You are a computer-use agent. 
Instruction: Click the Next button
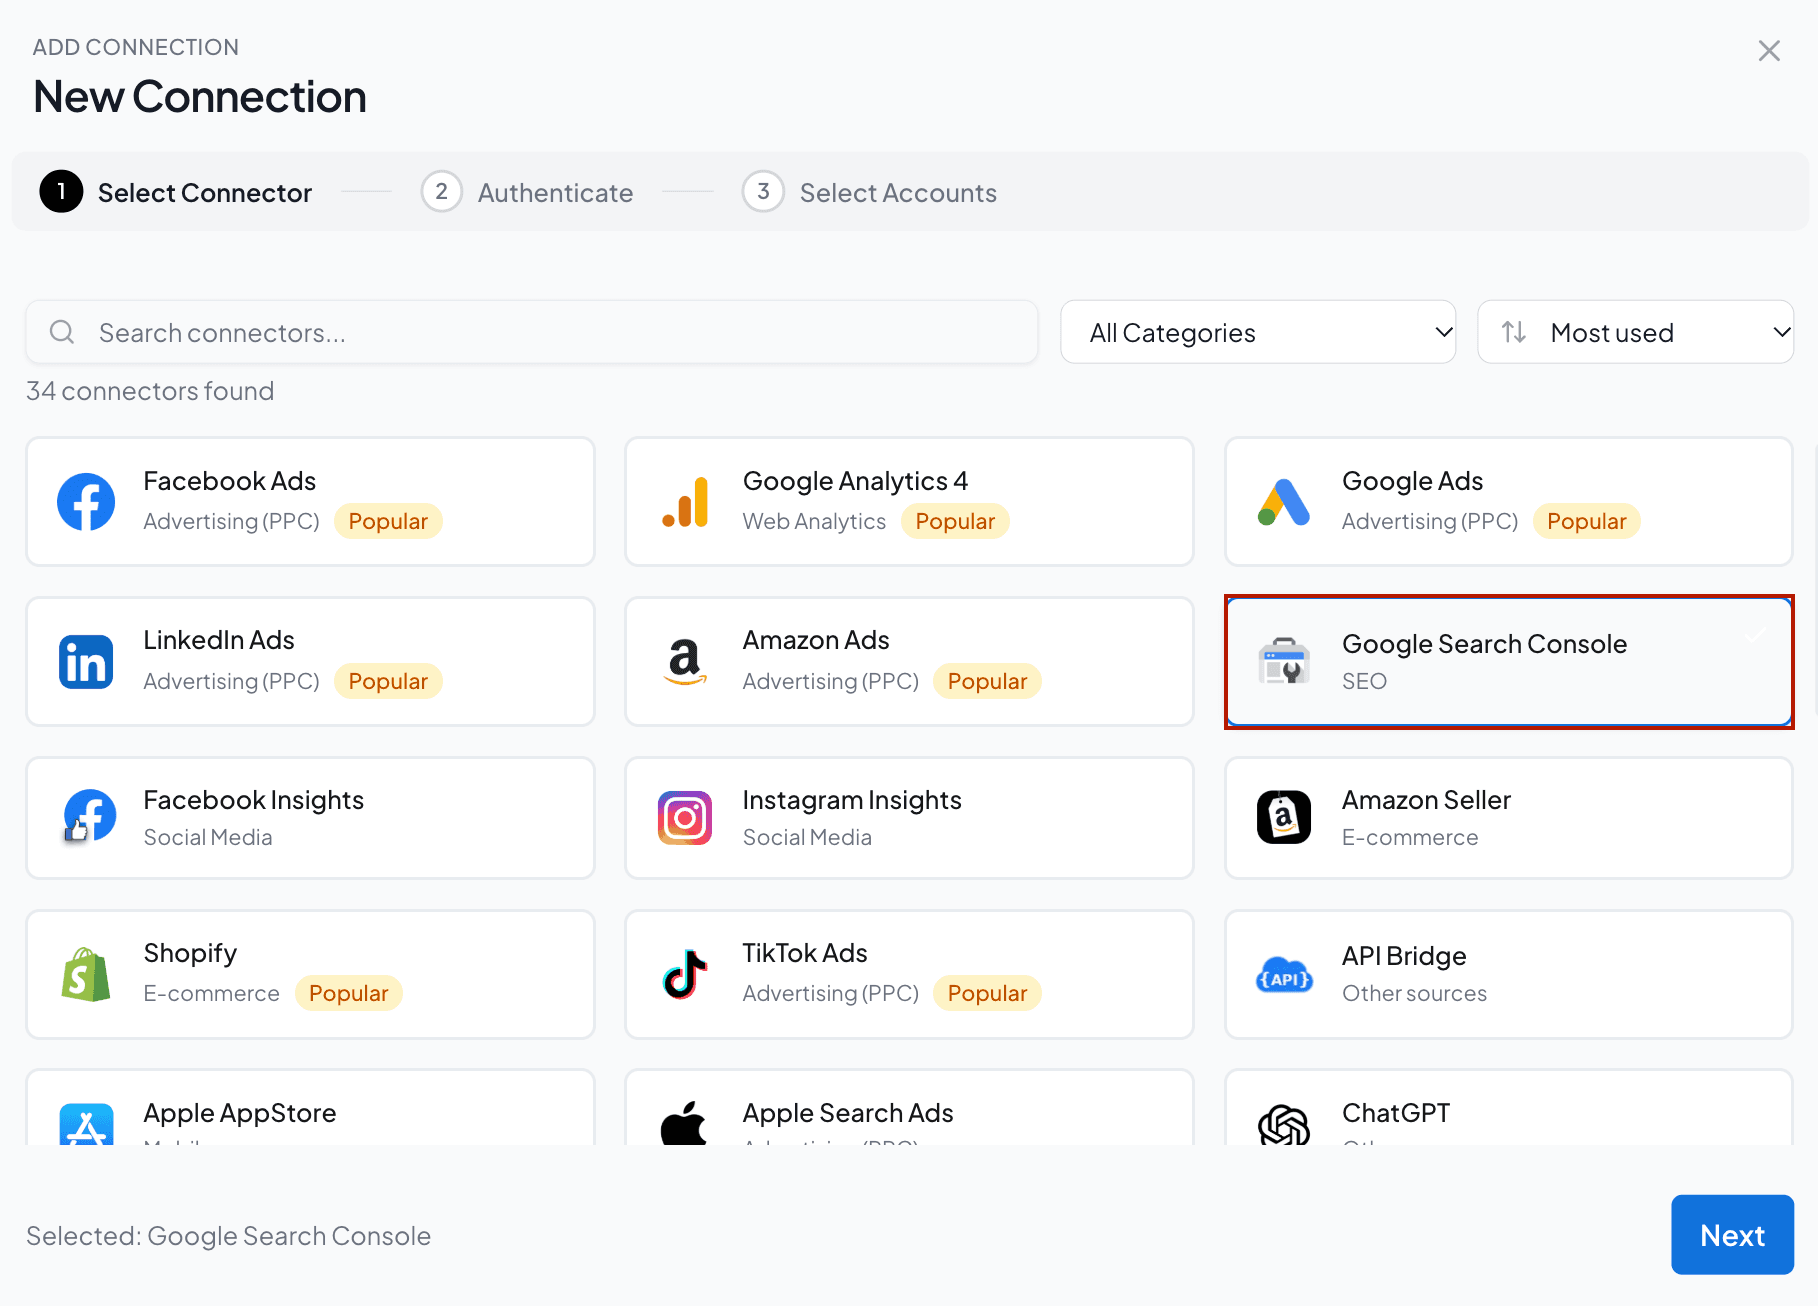[1733, 1235]
